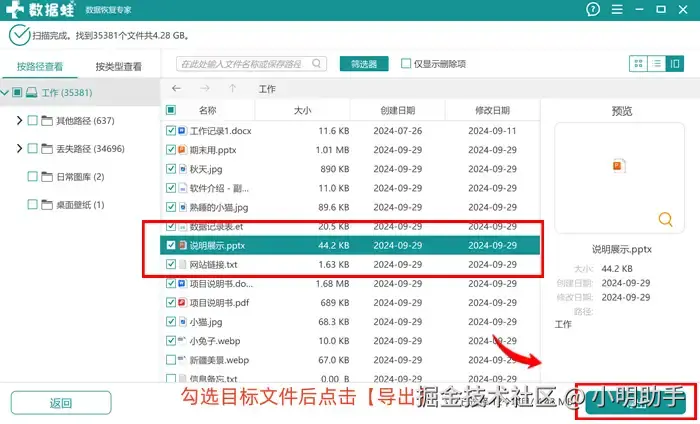Click the 日常图库 folder icon
Image resolution: width=700 pixels, height=424 pixels.
(x=47, y=177)
